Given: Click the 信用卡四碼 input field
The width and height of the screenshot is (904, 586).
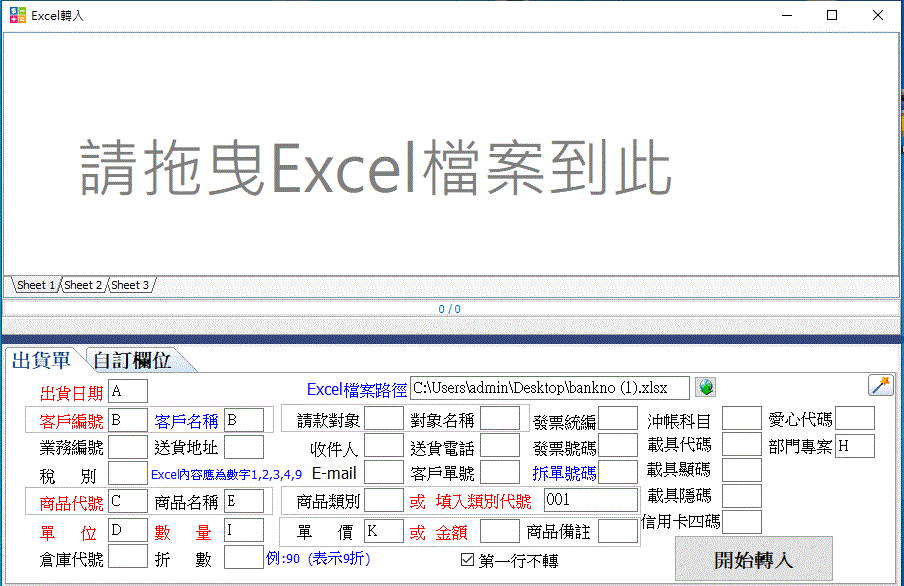Looking at the screenshot, I should [742, 522].
